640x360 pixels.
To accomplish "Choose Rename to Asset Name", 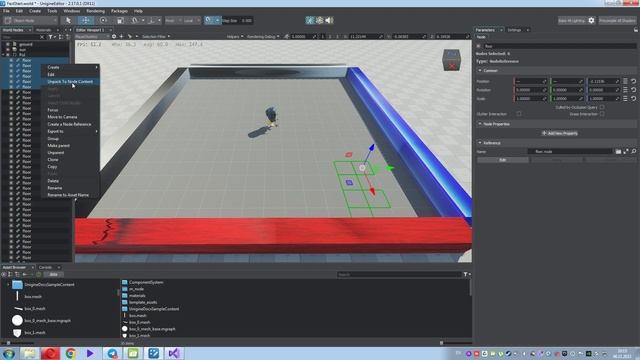I will tap(68, 195).
